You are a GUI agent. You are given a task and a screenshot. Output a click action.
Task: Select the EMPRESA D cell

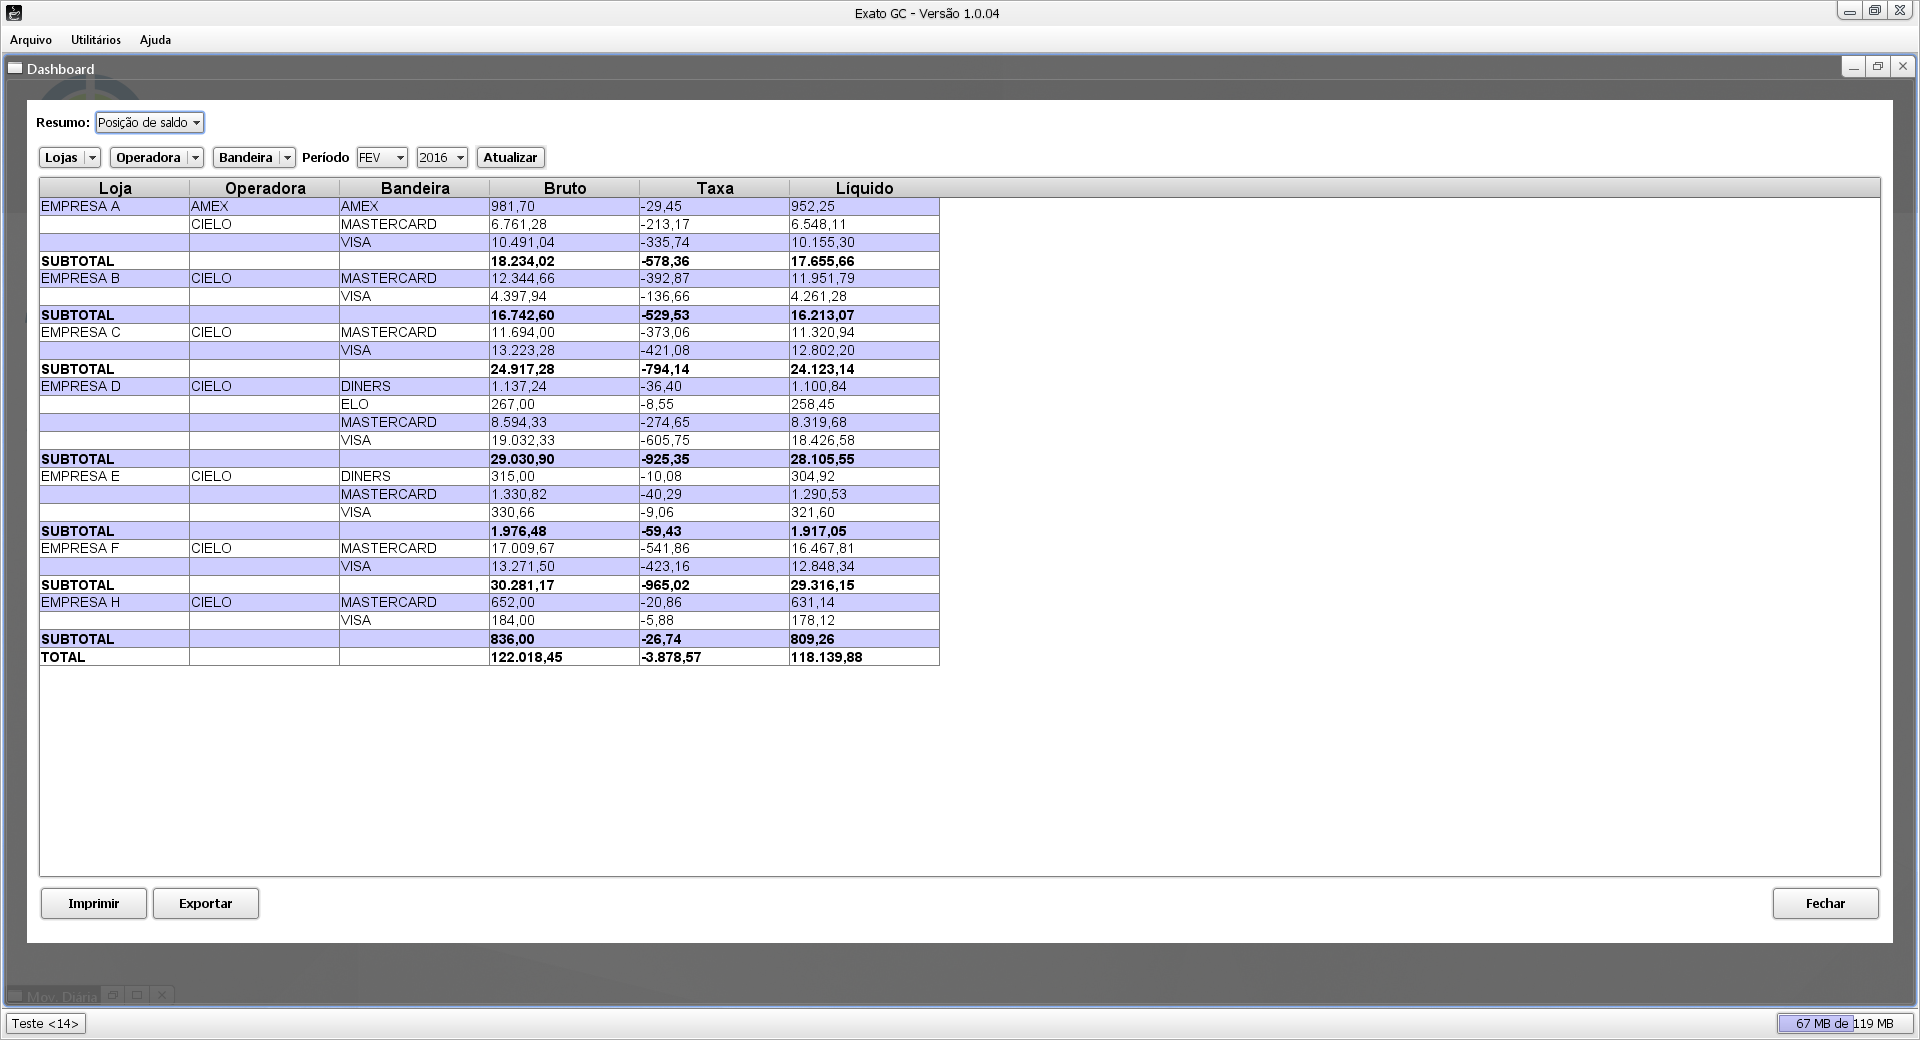click(114, 386)
